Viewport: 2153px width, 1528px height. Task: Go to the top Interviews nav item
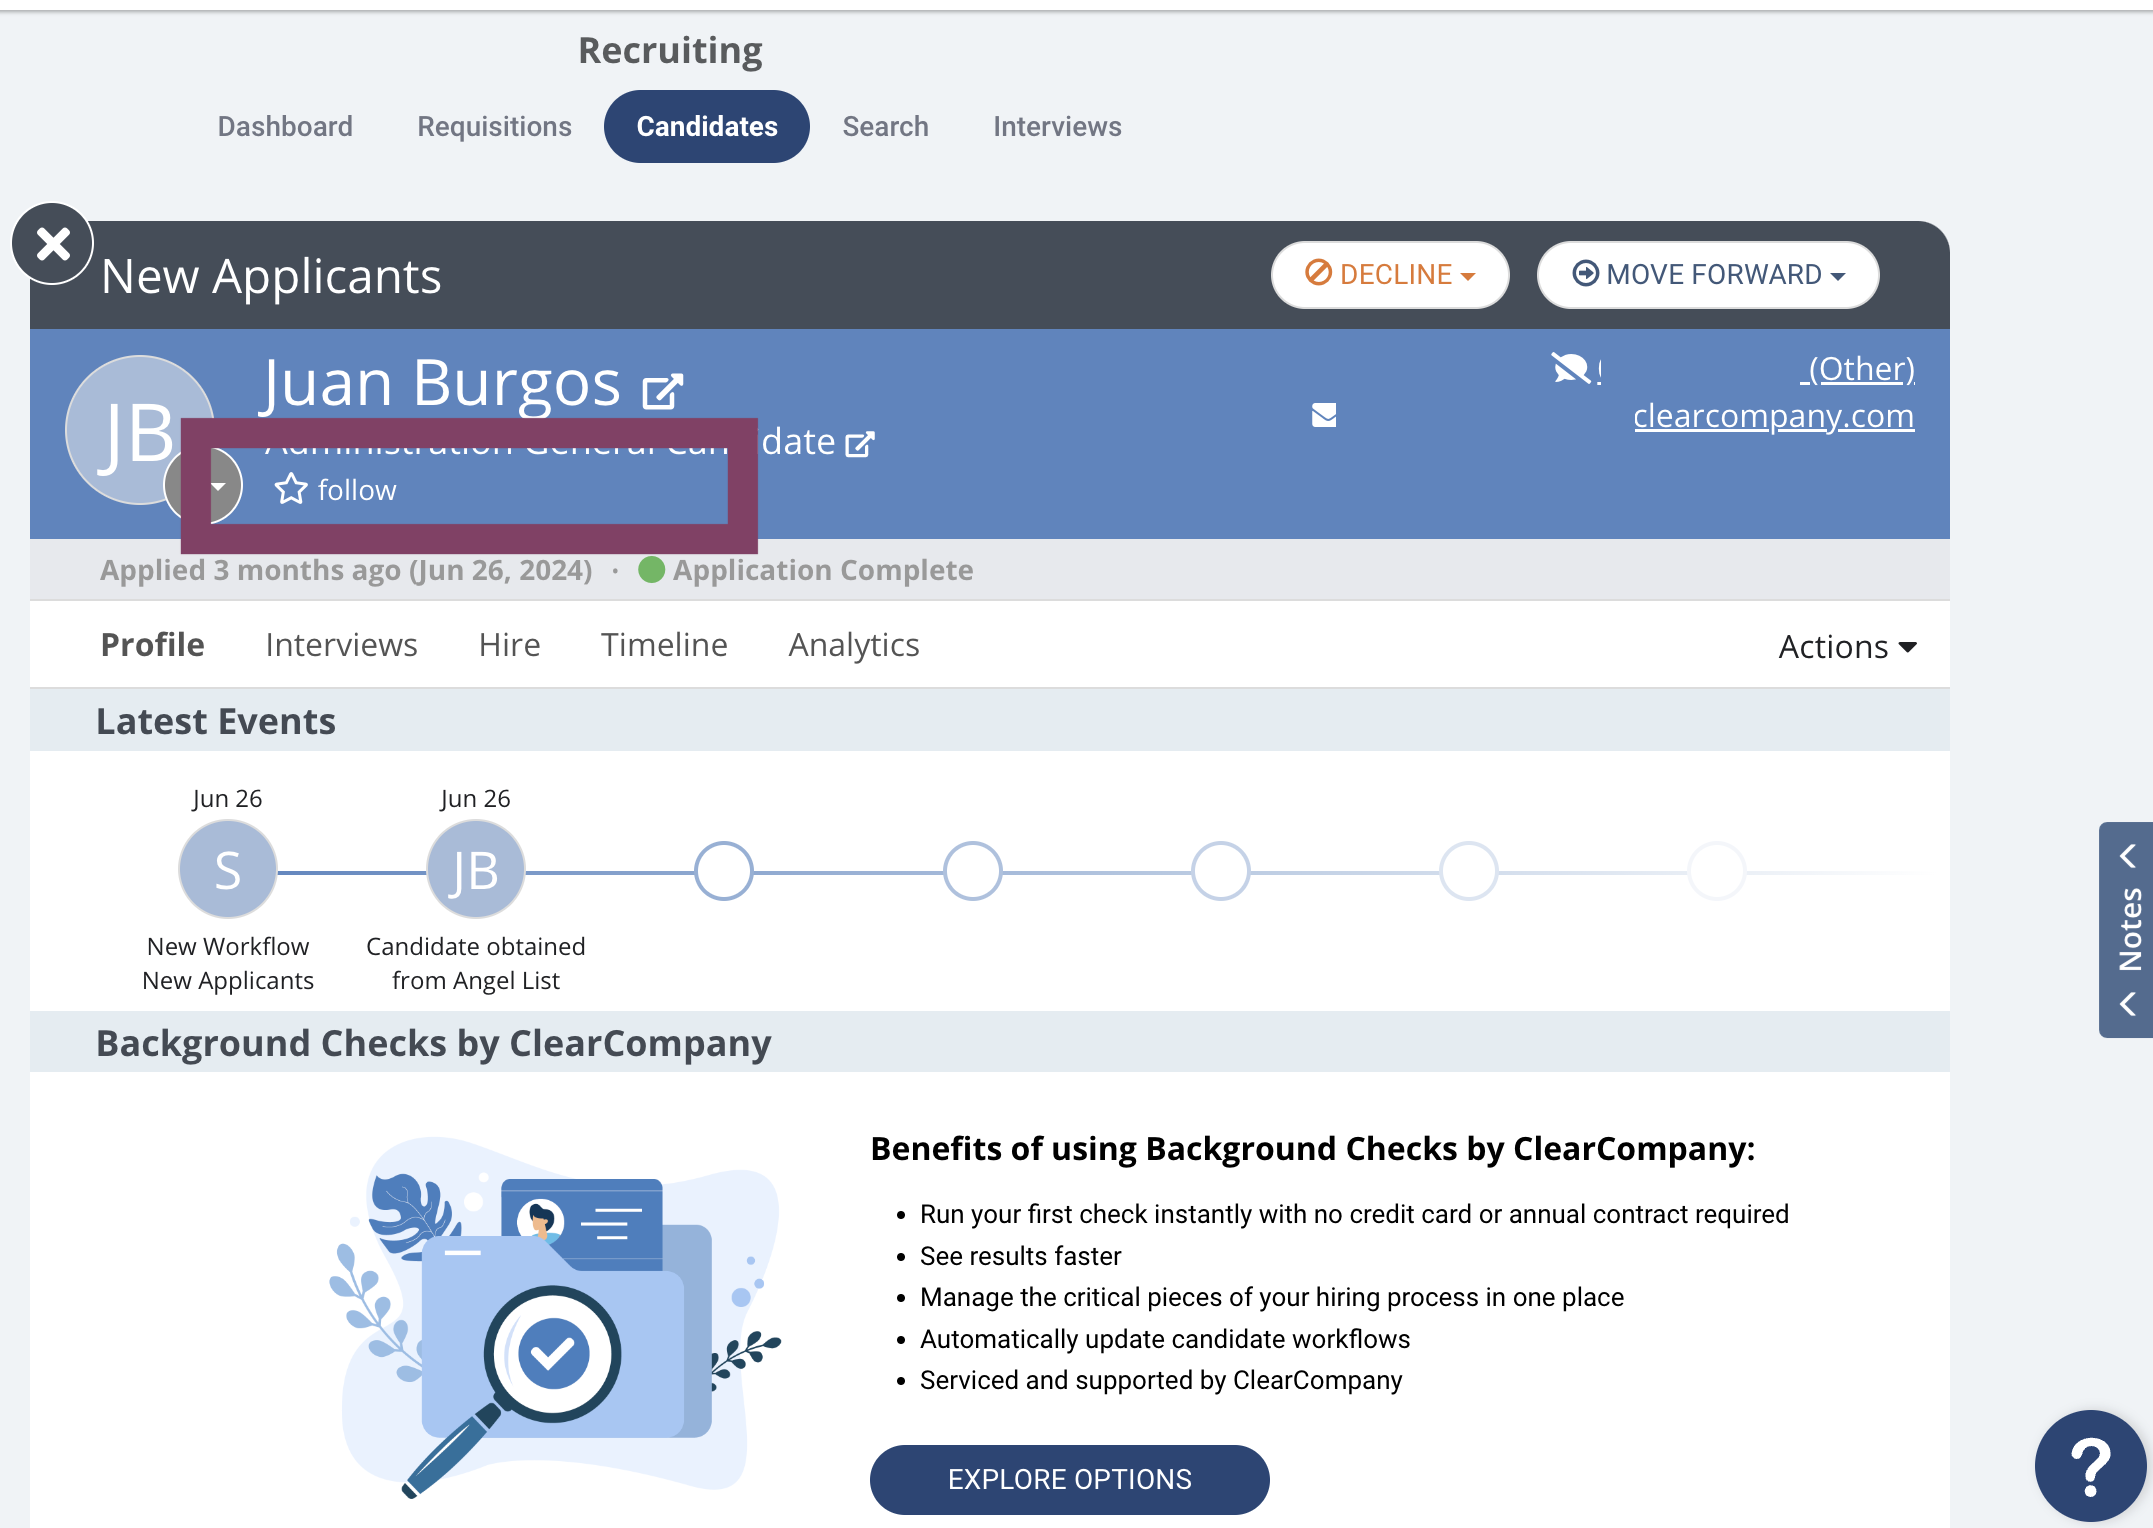tap(1057, 126)
